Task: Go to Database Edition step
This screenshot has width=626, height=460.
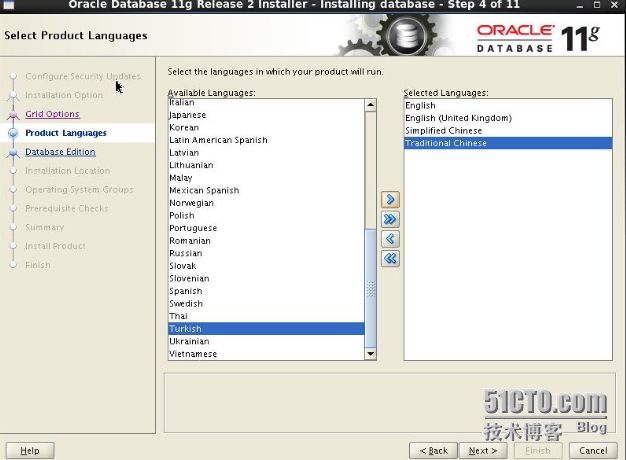Action: [60, 152]
